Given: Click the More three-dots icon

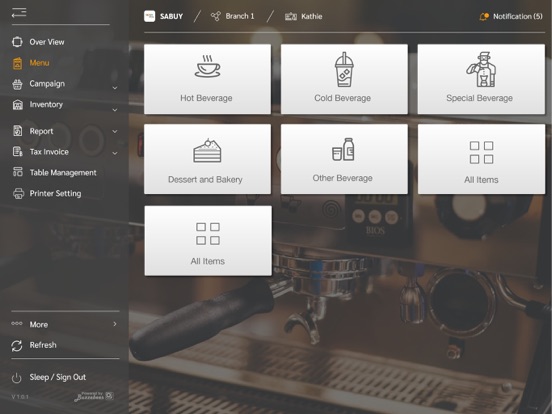Looking at the screenshot, I should (x=17, y=324).
